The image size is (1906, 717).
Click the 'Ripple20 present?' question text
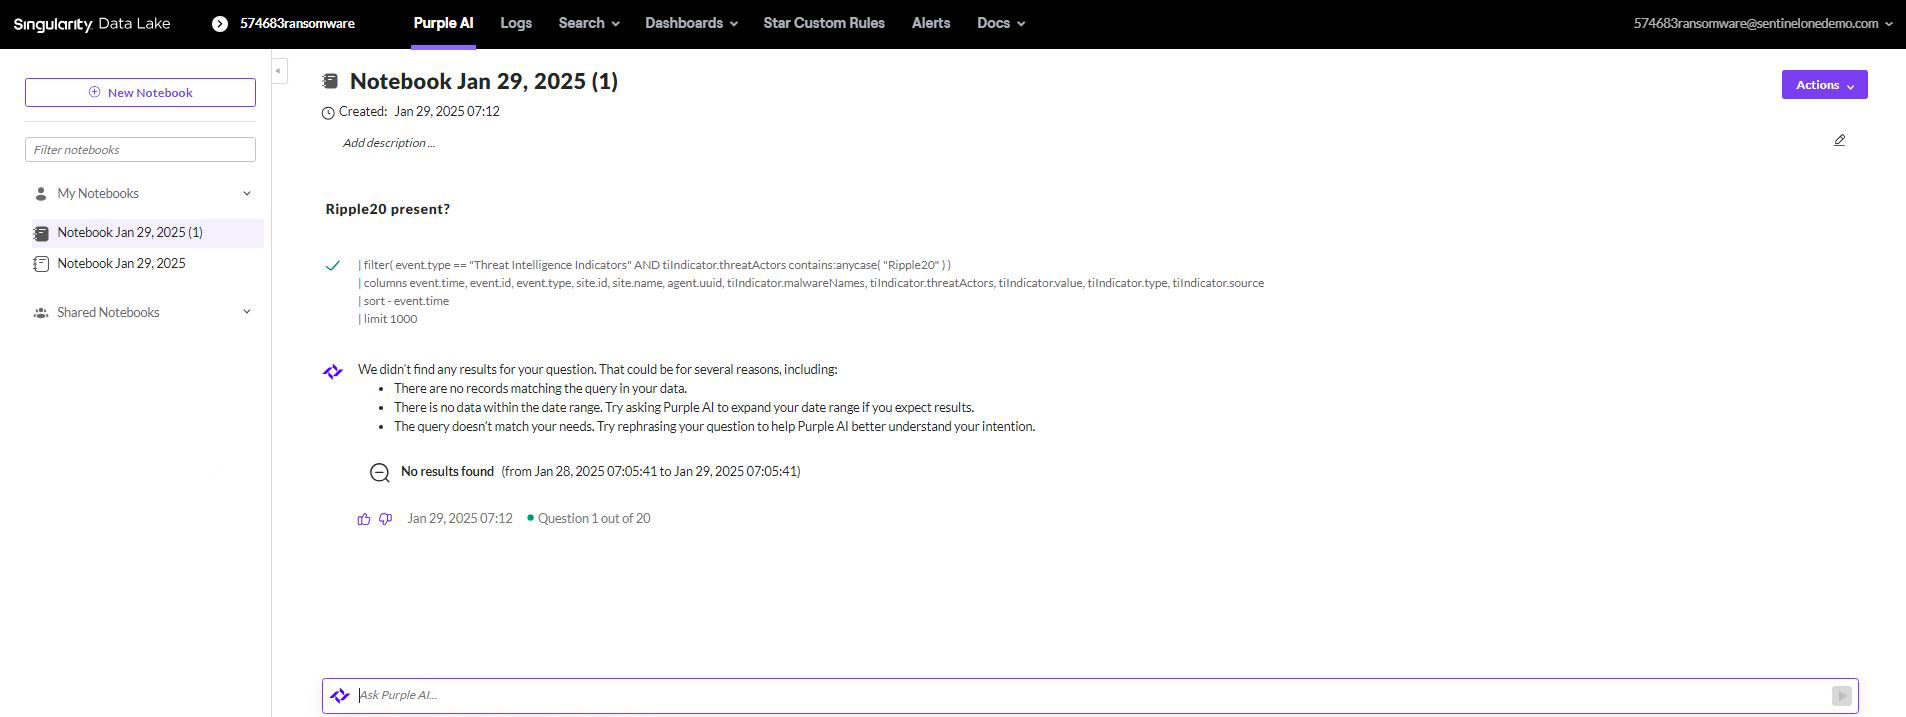point(388,209)
